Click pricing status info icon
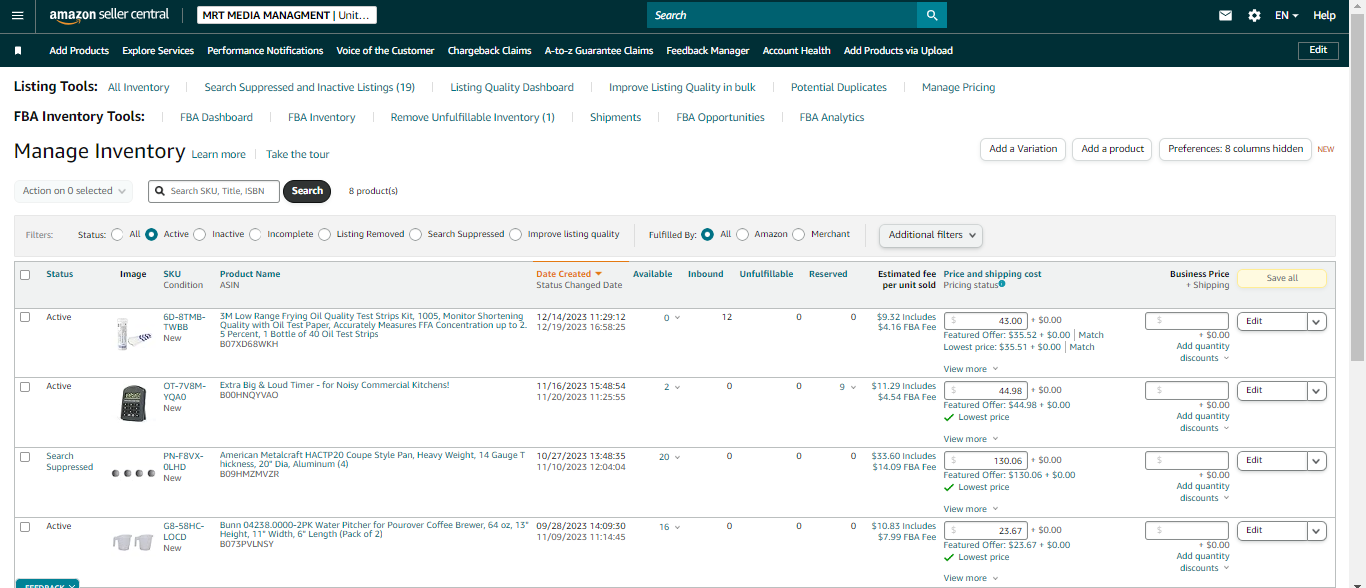The height and width of the screenshot is (588, 1366). 1002,285
